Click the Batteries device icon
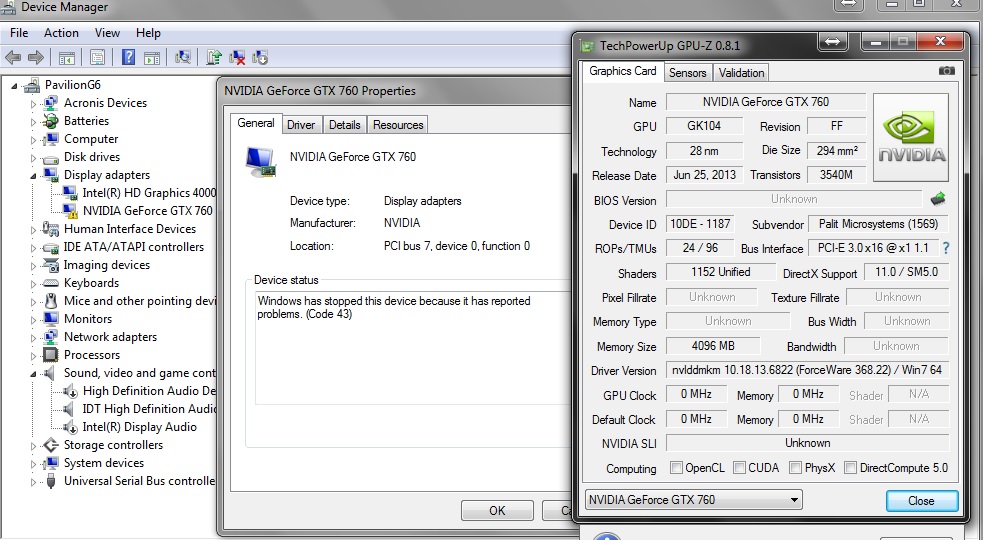 pos(51,121)
